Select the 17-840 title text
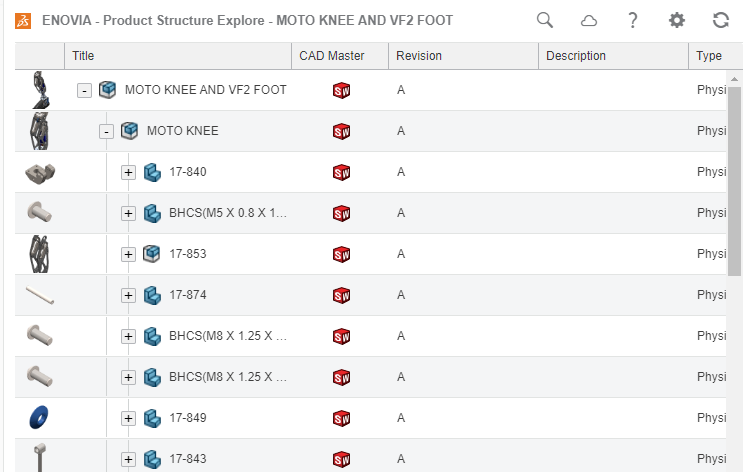 [188, 172]
